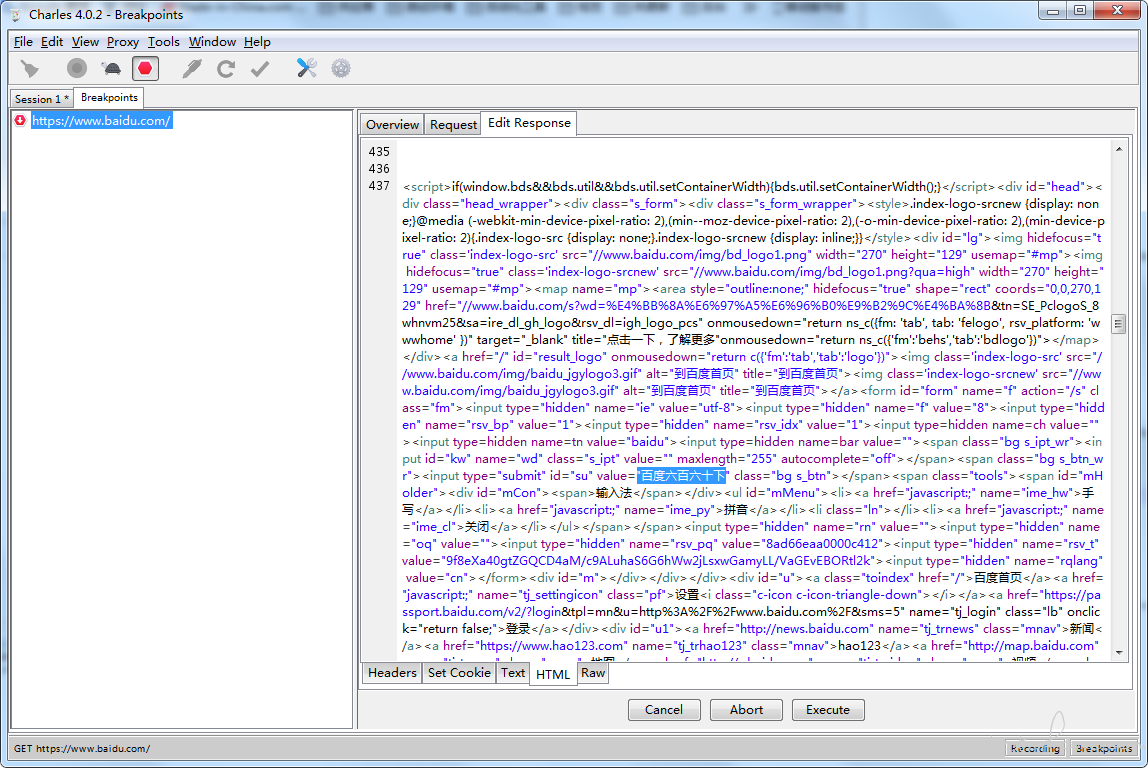Click the Cancel button
The image size is (1148, 768).
(664, 709)
